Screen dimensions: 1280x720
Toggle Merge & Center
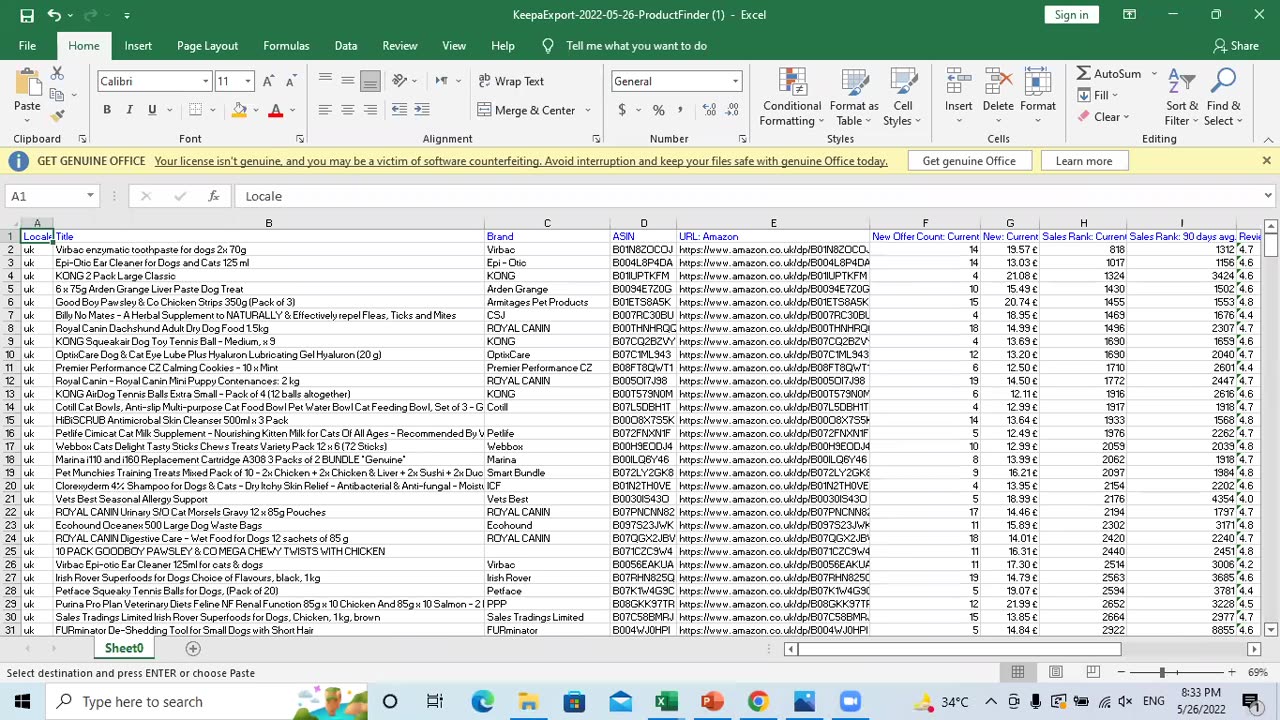click(526, 110)
